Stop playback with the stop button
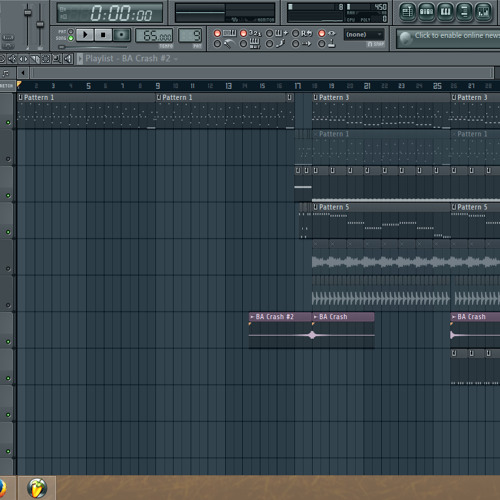Viewport: 500px width, 500px height. pyautogui.click(x=103, y=35)
